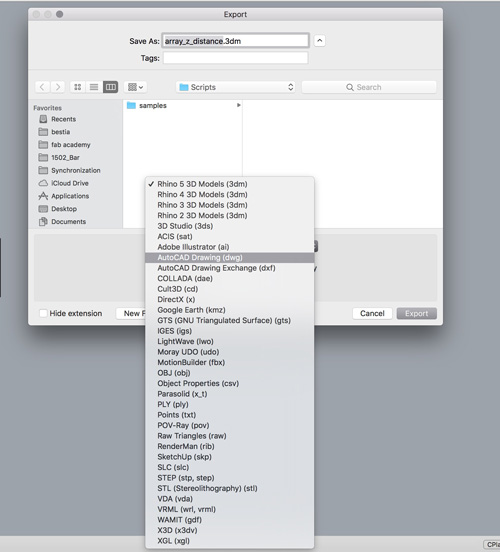Switch to column view in file browser
Image resolution: width=500 pixels, height=552 pixels.
pyautogui.click(x=110, y=87)
